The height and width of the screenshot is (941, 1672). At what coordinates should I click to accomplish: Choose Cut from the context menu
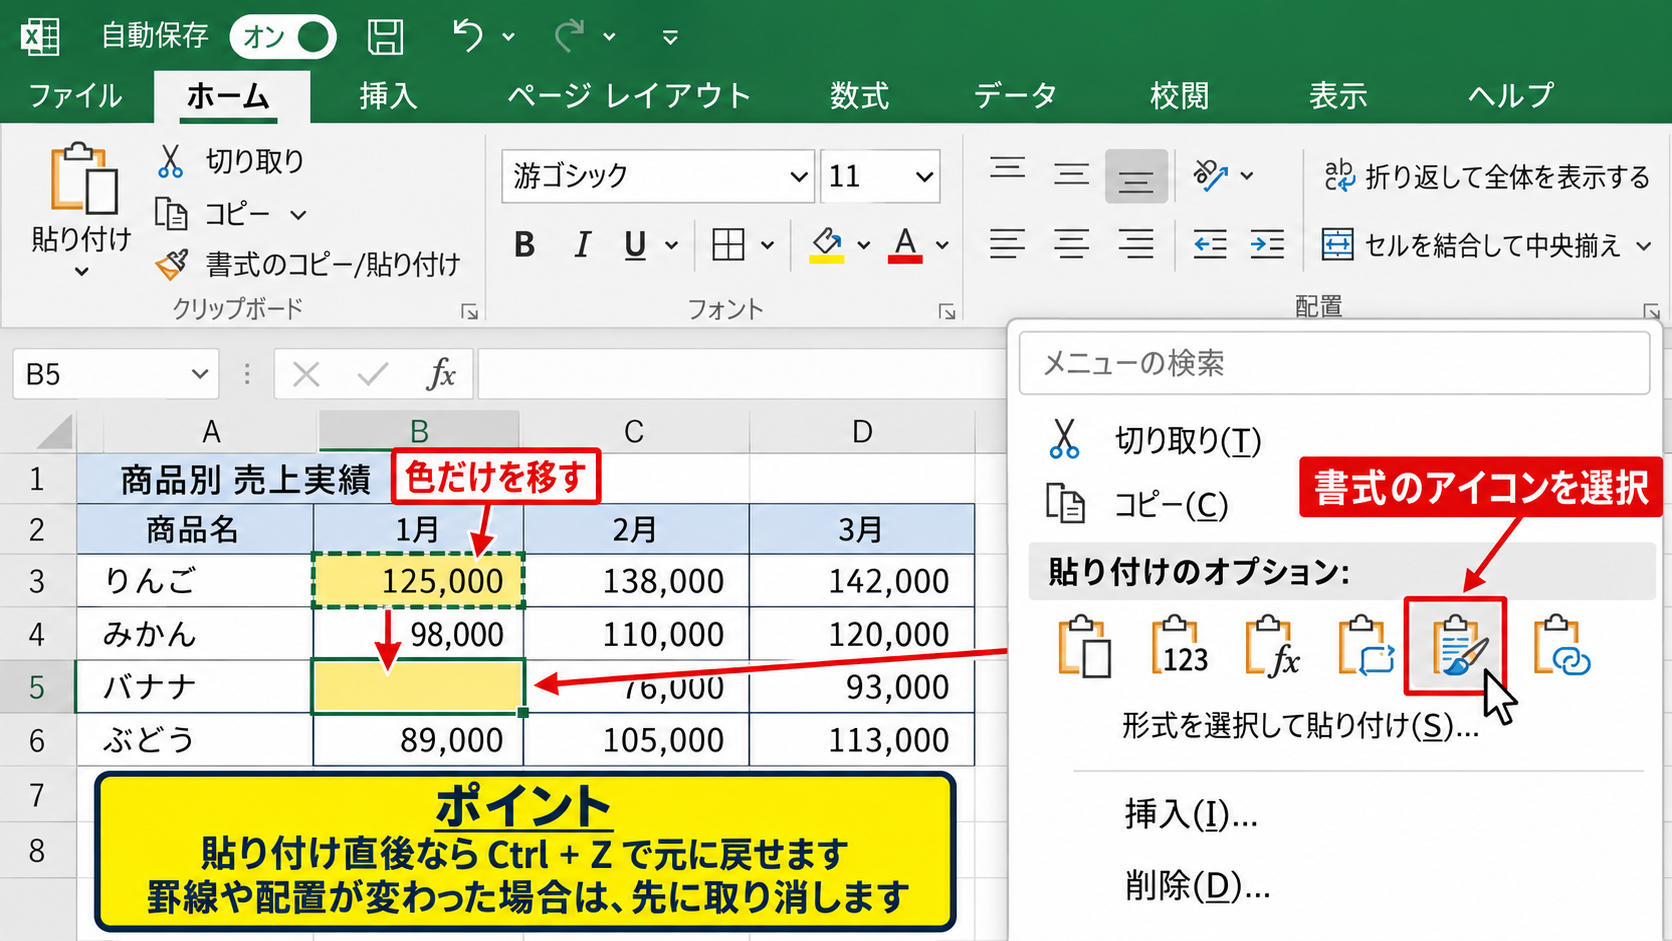click(1188, 440)
